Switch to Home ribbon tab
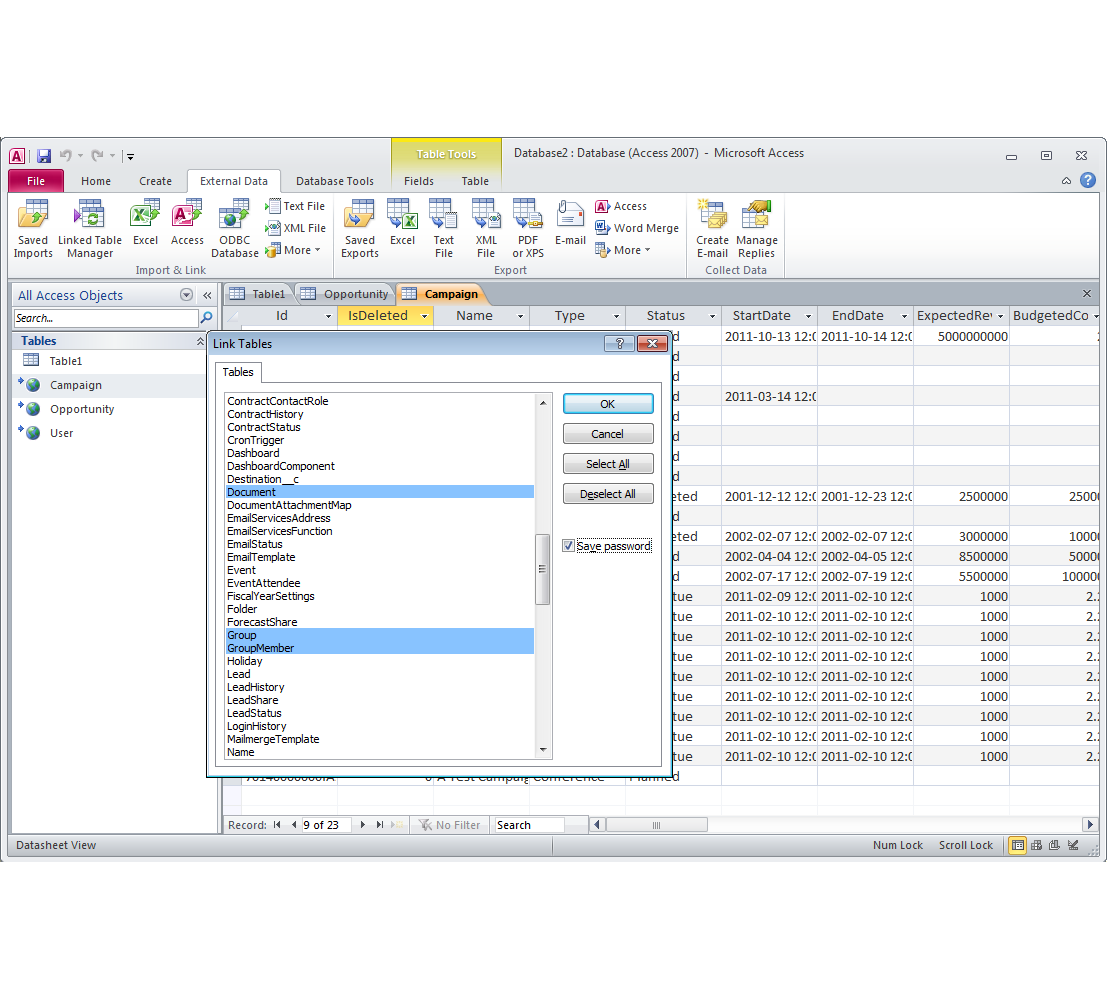Screen dimensions: 1107x1000 (96, 181)
